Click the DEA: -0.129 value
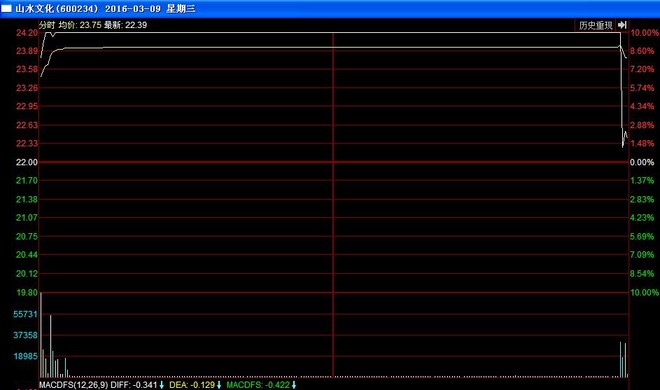This screenshot has width=660, height=390. [192, 385]
